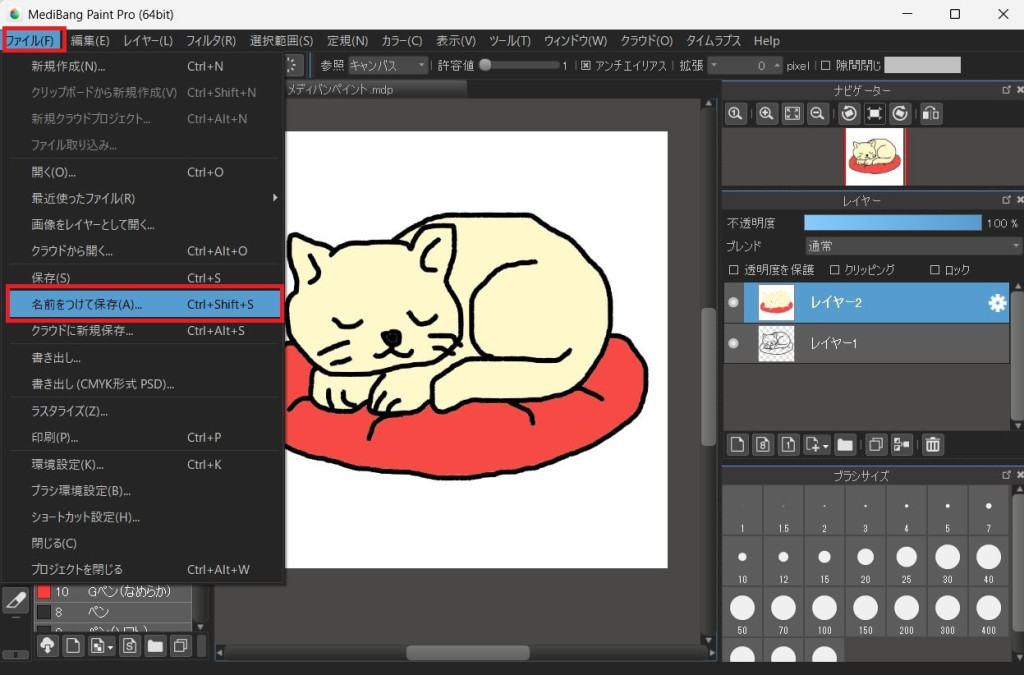
Task: Enable 透明度を保護 checkbox
Action: [x=733, y=270]
